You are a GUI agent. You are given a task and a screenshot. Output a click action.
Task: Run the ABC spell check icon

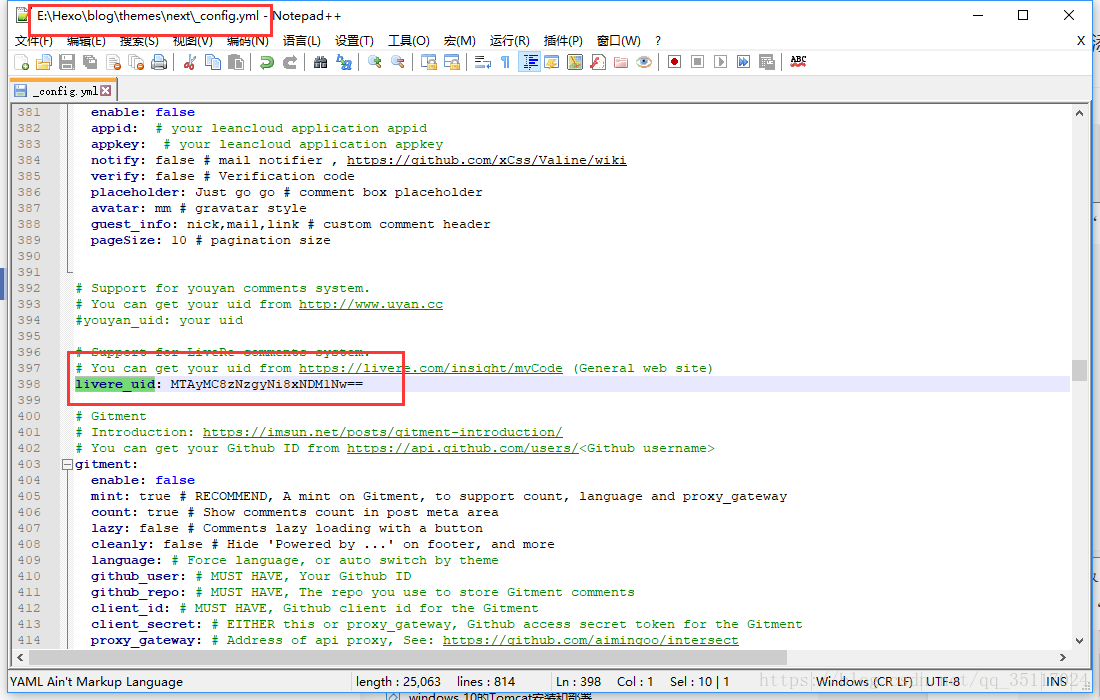[798, 62]
